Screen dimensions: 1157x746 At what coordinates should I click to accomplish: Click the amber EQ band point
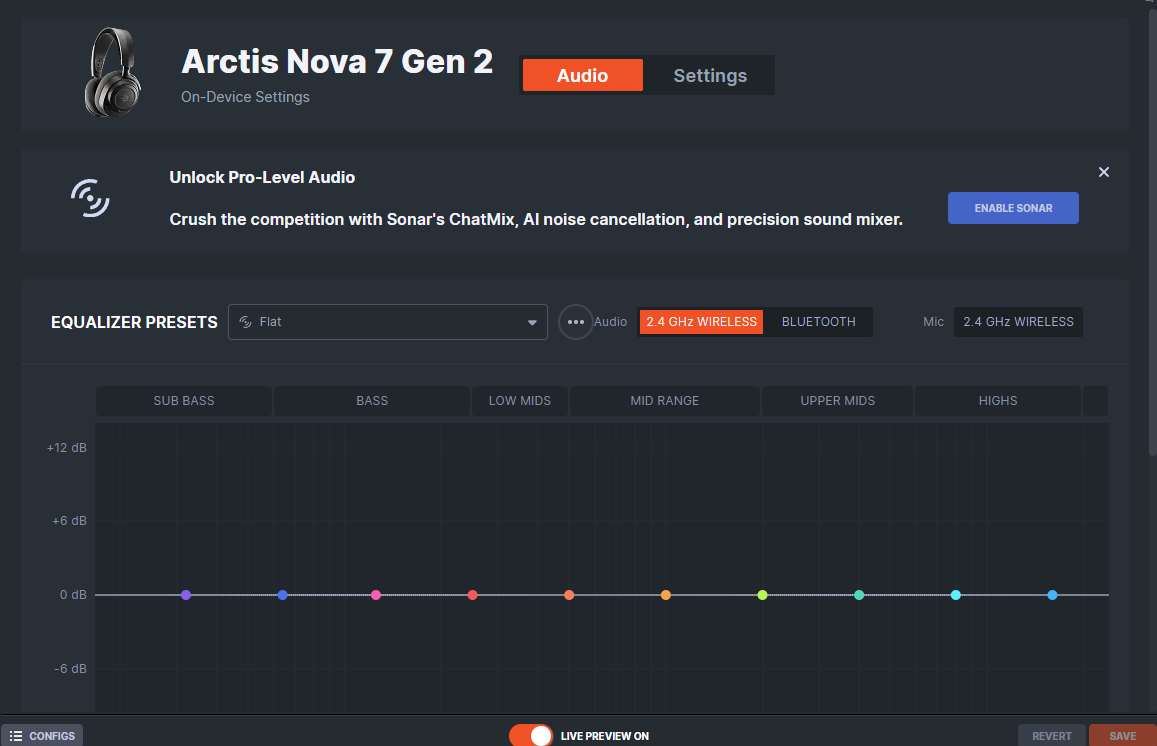(666, 595)
